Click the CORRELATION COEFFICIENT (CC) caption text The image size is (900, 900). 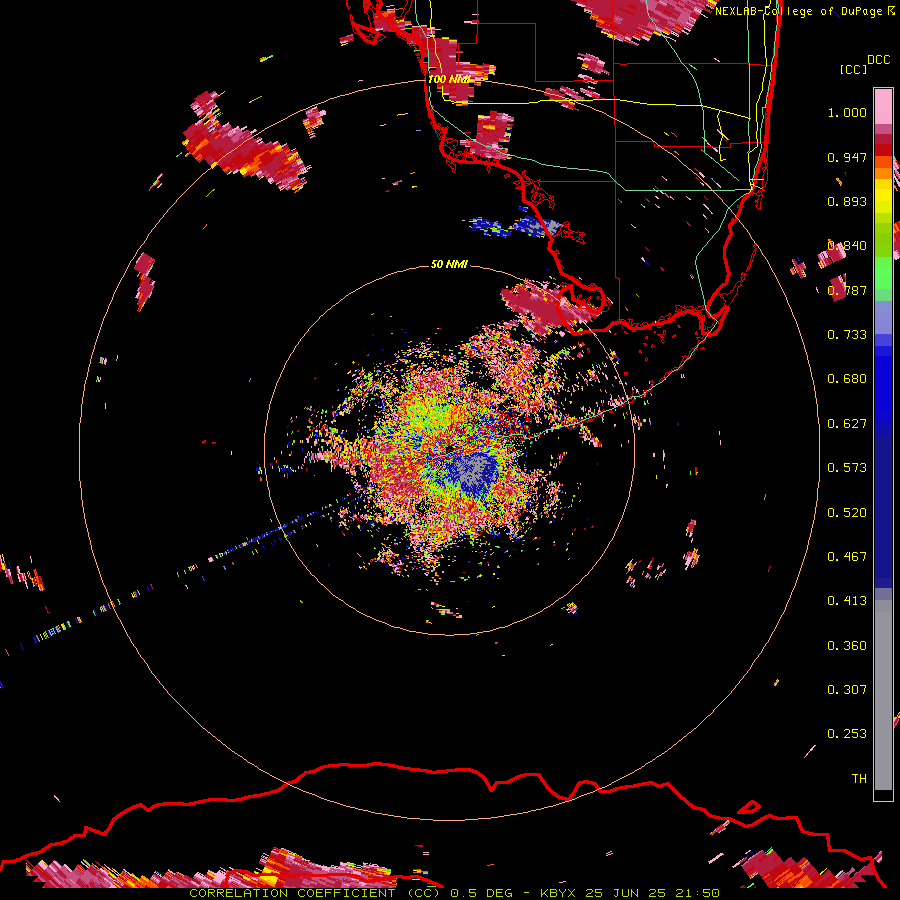point(315,893)
